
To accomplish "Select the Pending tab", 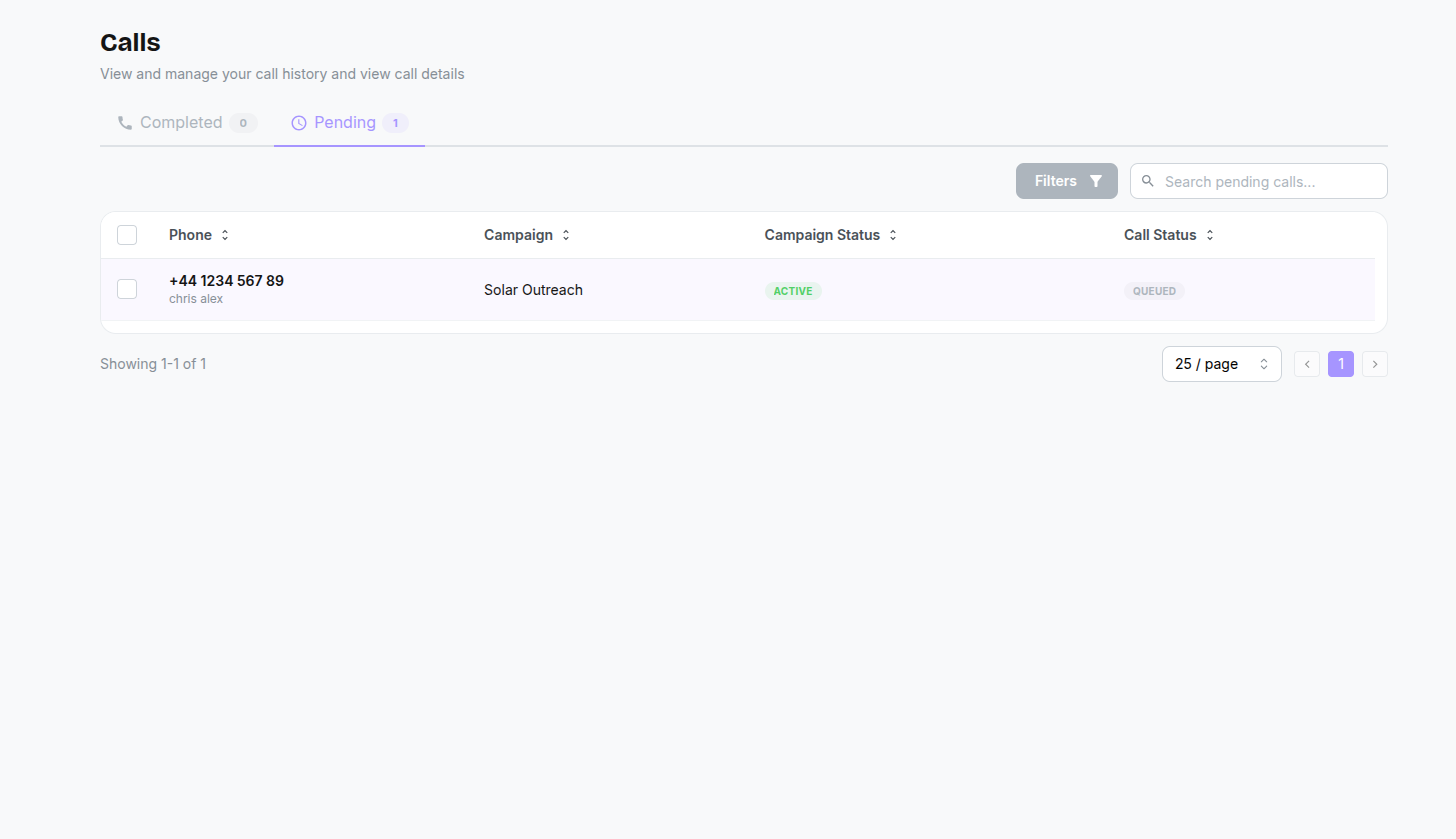I will [x=349, y=123].
